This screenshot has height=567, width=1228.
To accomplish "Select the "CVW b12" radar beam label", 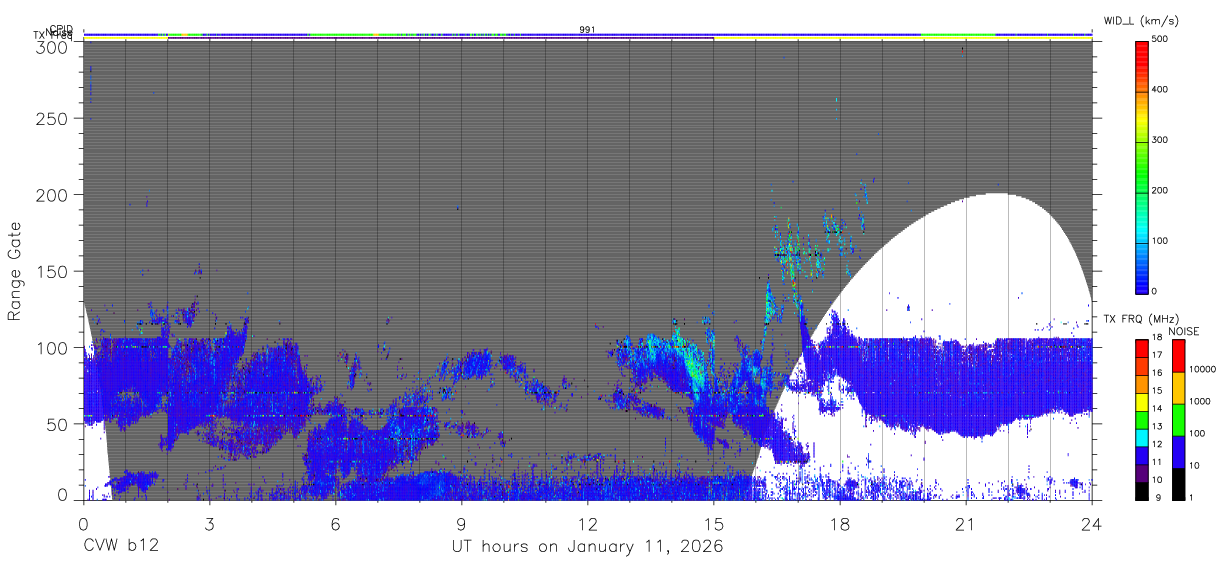I will tap(120, 547).
